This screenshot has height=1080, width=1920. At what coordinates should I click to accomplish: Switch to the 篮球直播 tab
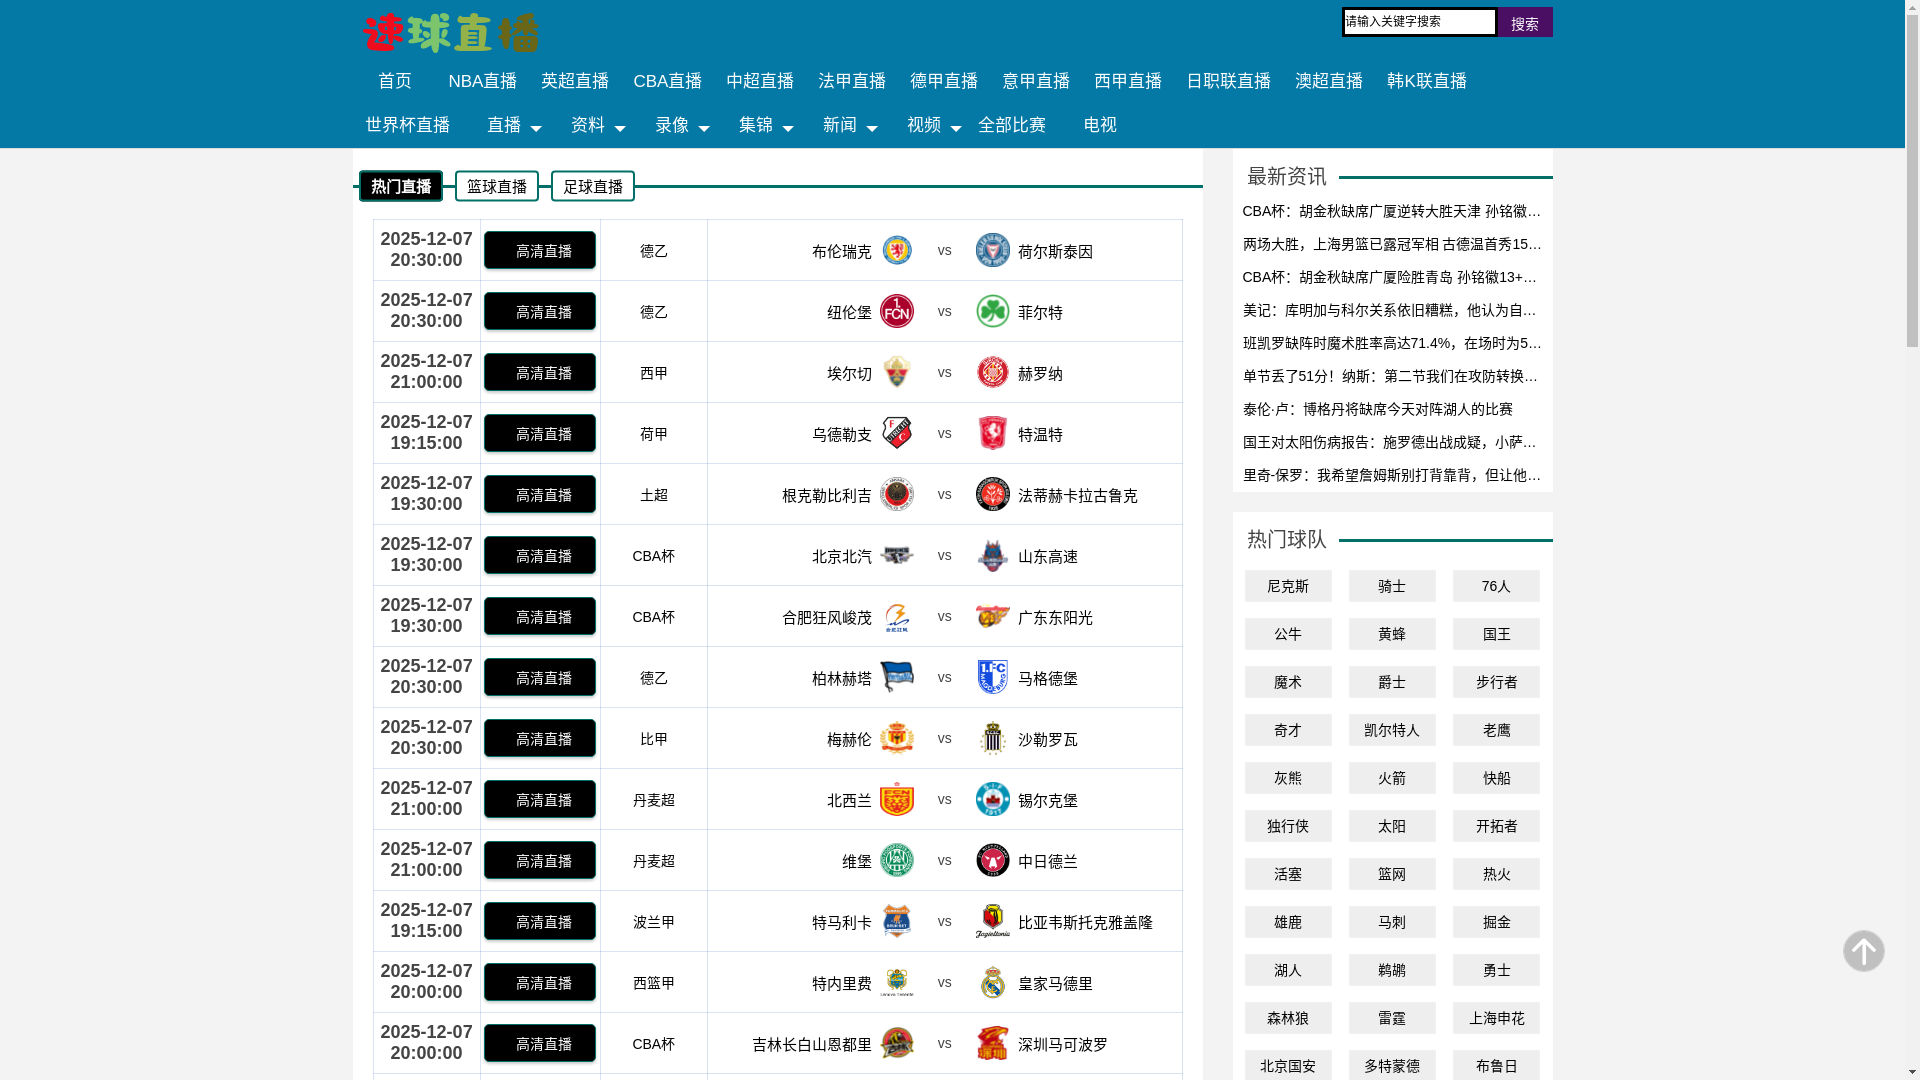[496, 187]
